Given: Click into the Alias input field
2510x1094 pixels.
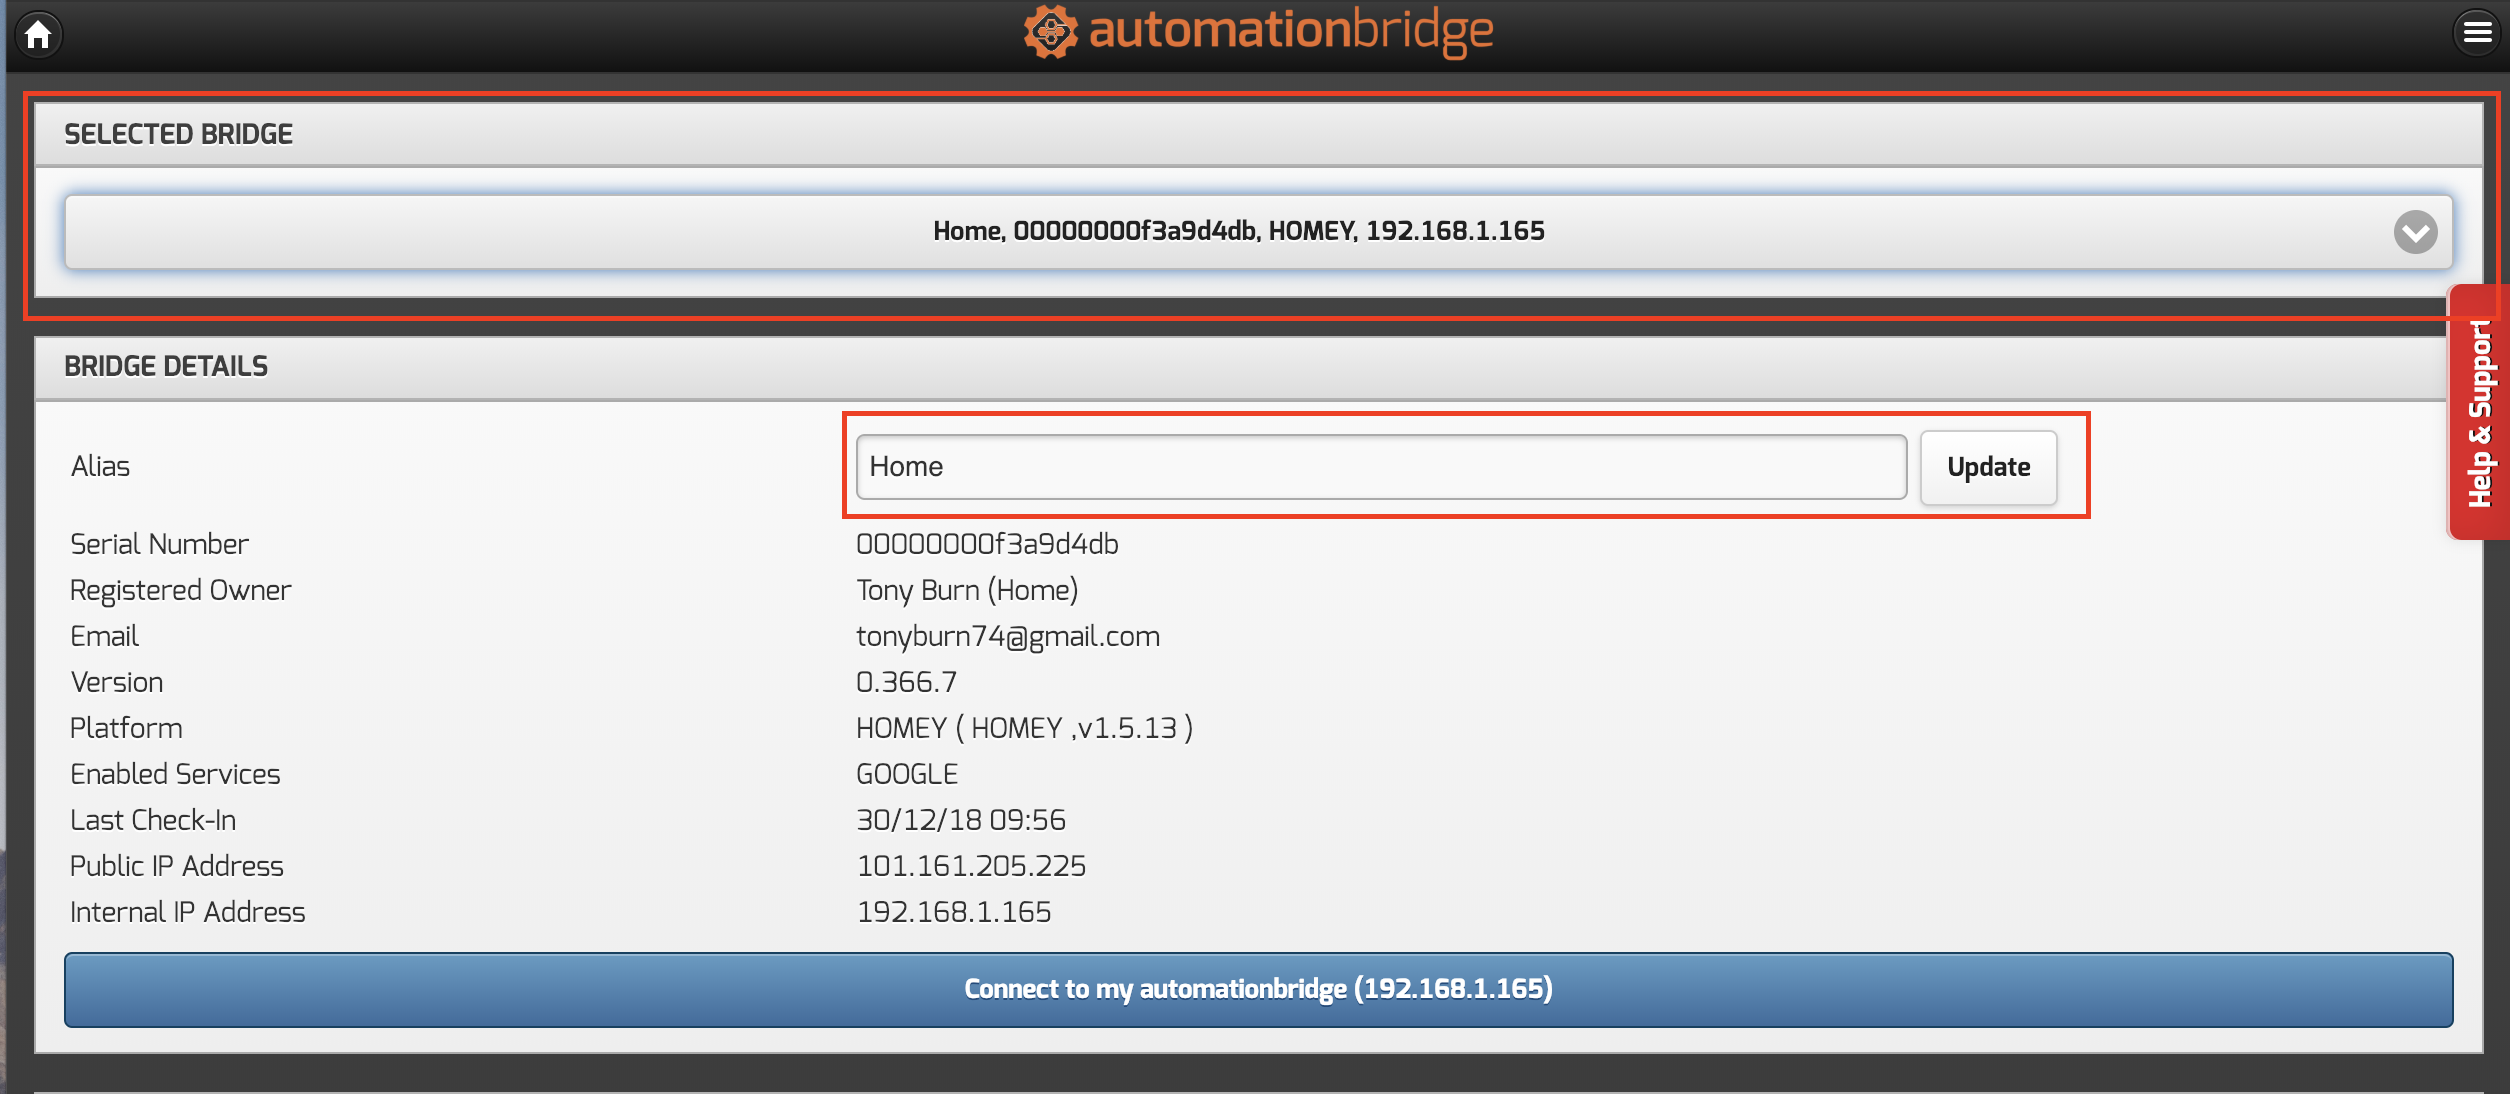Looking at the screenshot, I should (x=1380, y=467).
